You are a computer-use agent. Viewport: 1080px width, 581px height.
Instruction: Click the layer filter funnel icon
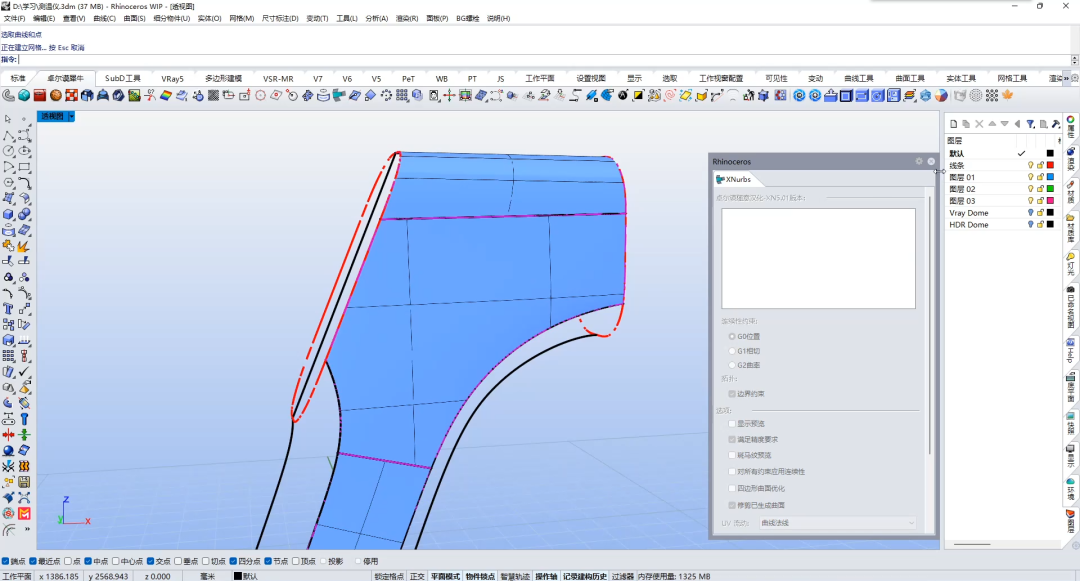(x=1030, y=124)
